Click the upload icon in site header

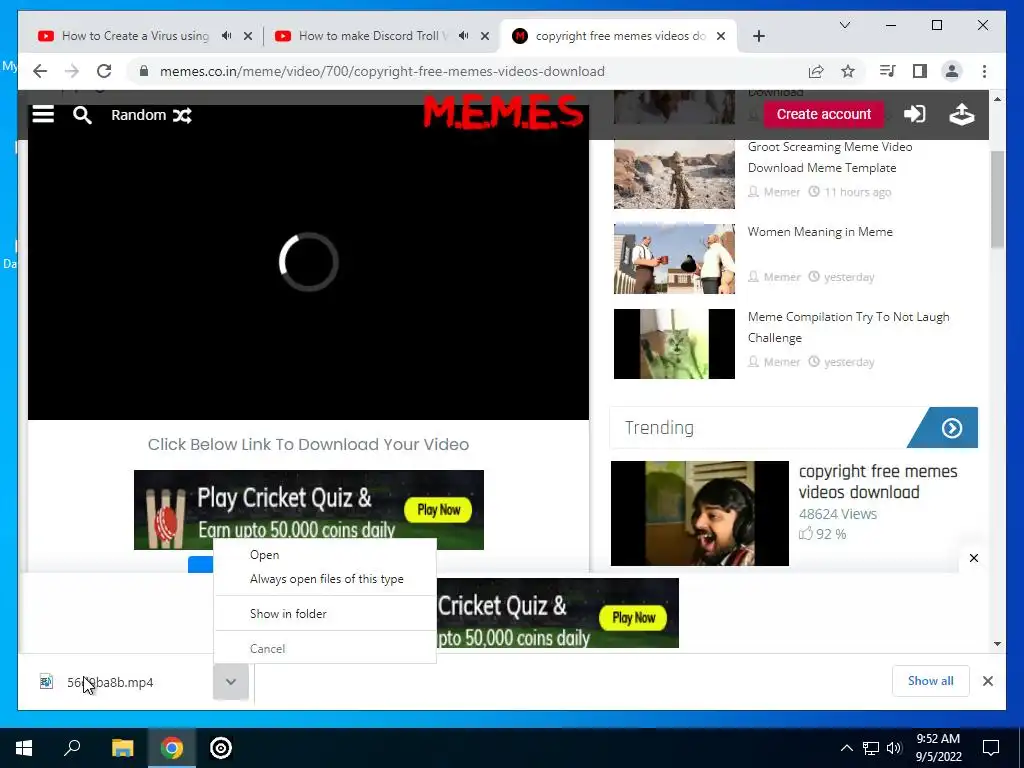pos(961,114)
